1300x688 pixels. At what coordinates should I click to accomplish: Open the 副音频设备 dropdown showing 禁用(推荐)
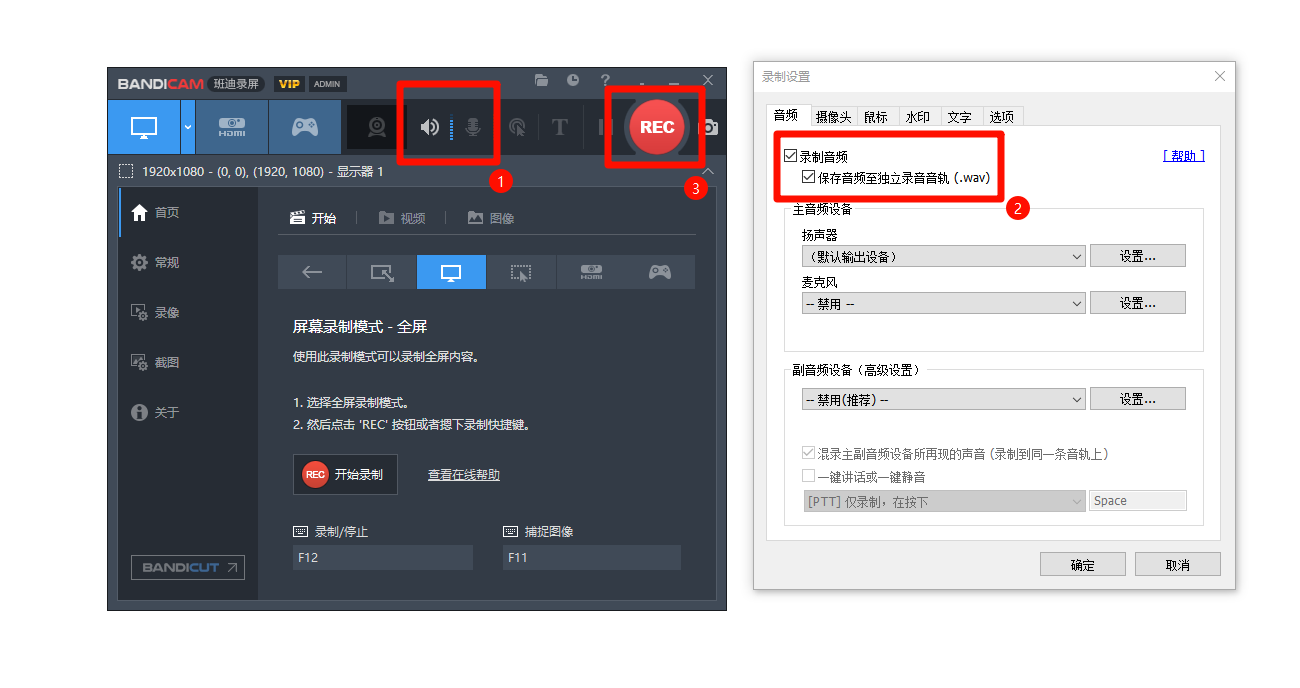tap(943, 400)
